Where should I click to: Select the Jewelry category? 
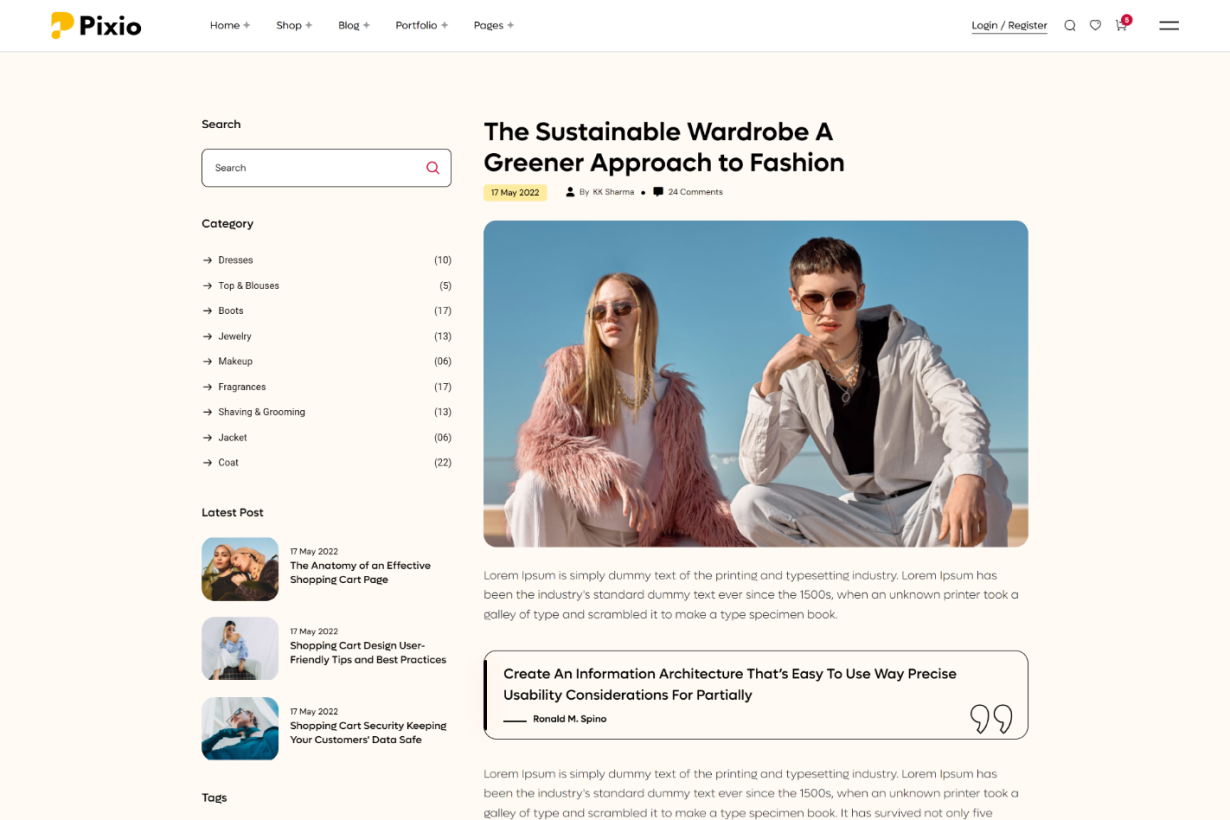[235, 336]
